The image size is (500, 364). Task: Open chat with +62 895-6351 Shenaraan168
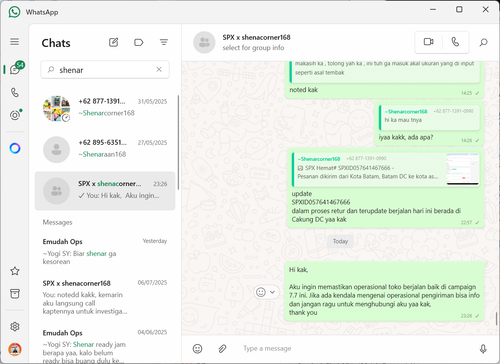click(x=105, y=150)
